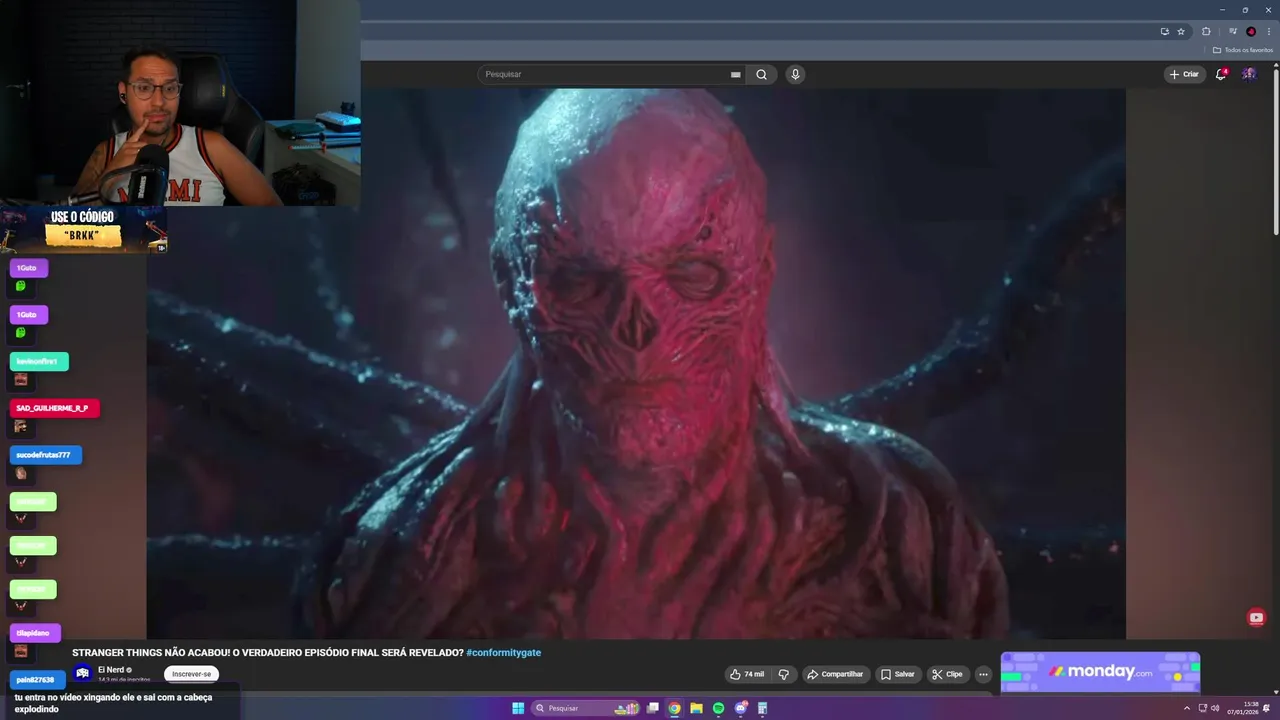Image resolution: width=1280 pixels, height=720 pixels.
Task: Open the Windows Start button
Action: click(x=518, y=708)
